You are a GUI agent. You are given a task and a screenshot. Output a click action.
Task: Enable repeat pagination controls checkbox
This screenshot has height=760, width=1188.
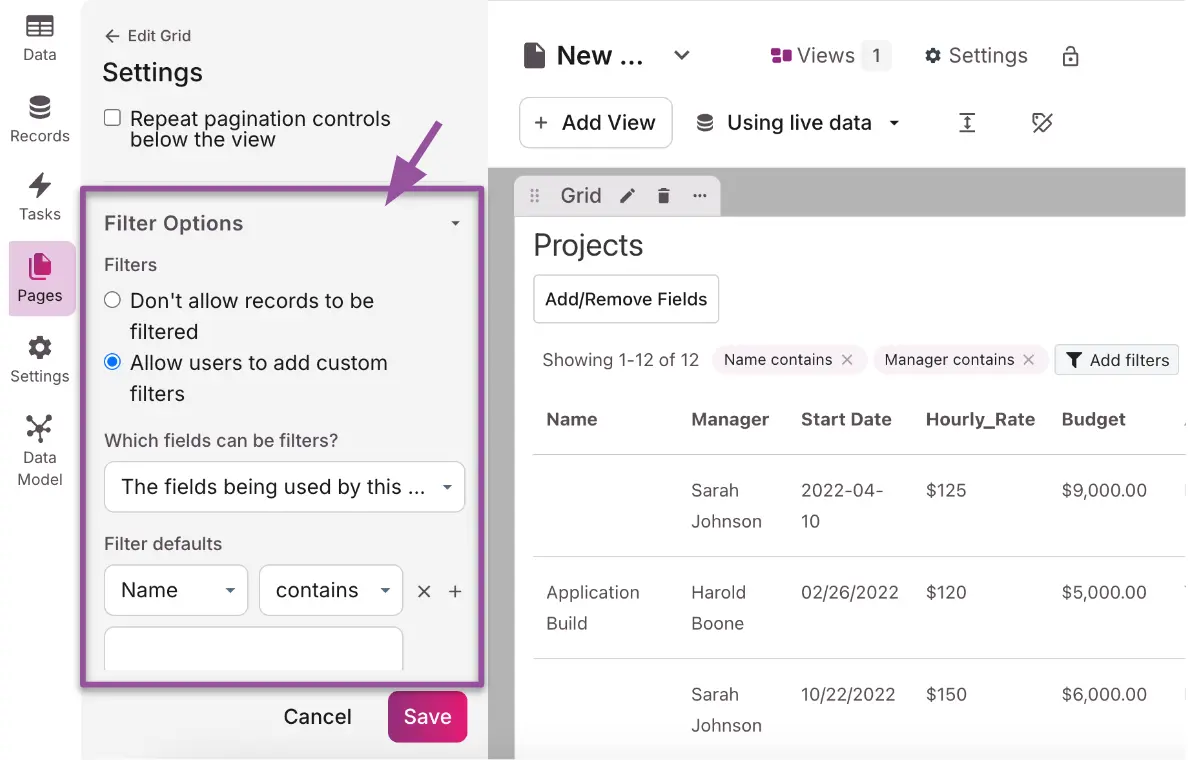(x=113, y=119)
